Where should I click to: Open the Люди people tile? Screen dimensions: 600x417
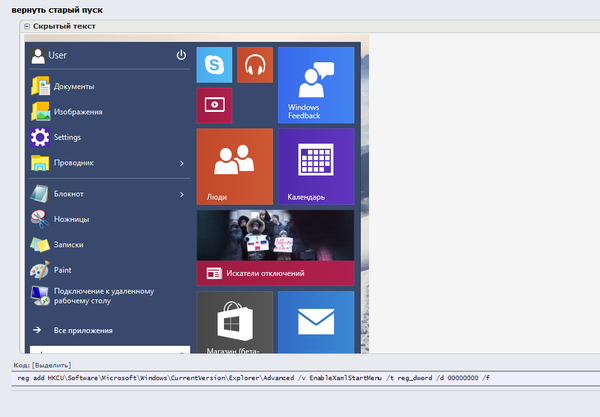pos(235,166)
